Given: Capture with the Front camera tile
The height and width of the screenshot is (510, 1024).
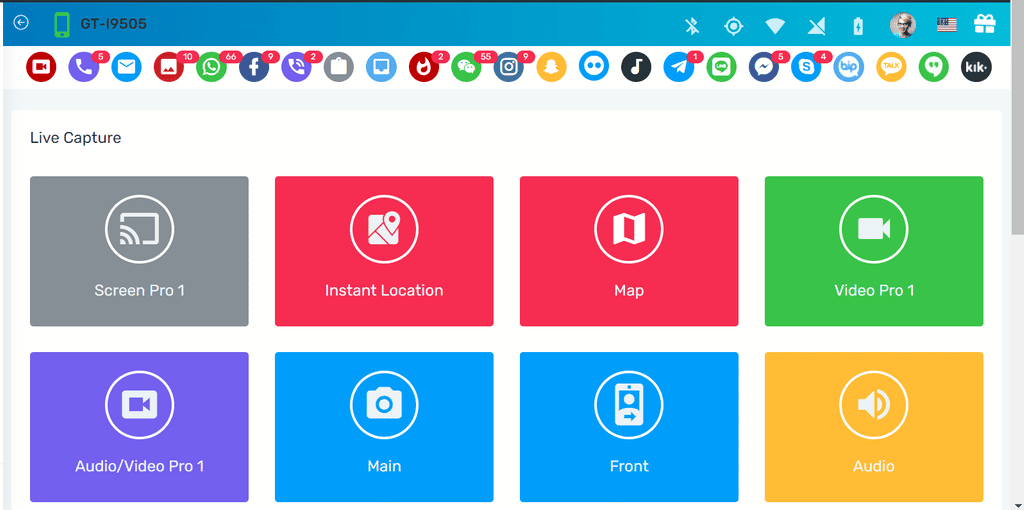Looking at the screenshot, I should (629, 427).
